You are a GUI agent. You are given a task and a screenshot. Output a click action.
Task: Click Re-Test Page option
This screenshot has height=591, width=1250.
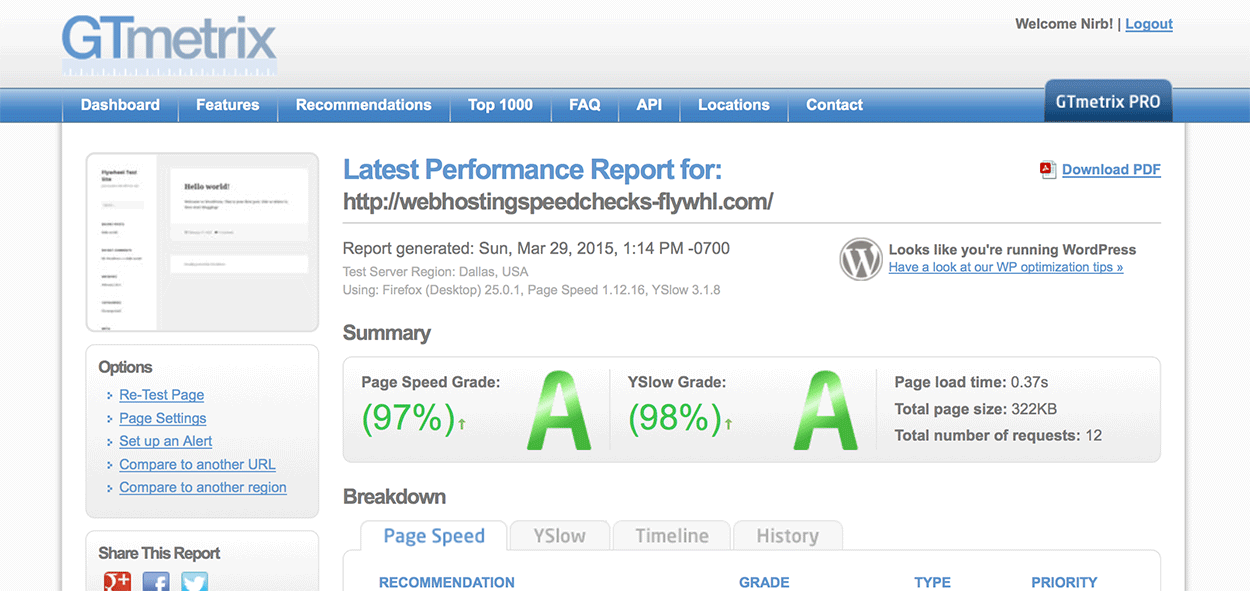point(161,395)
